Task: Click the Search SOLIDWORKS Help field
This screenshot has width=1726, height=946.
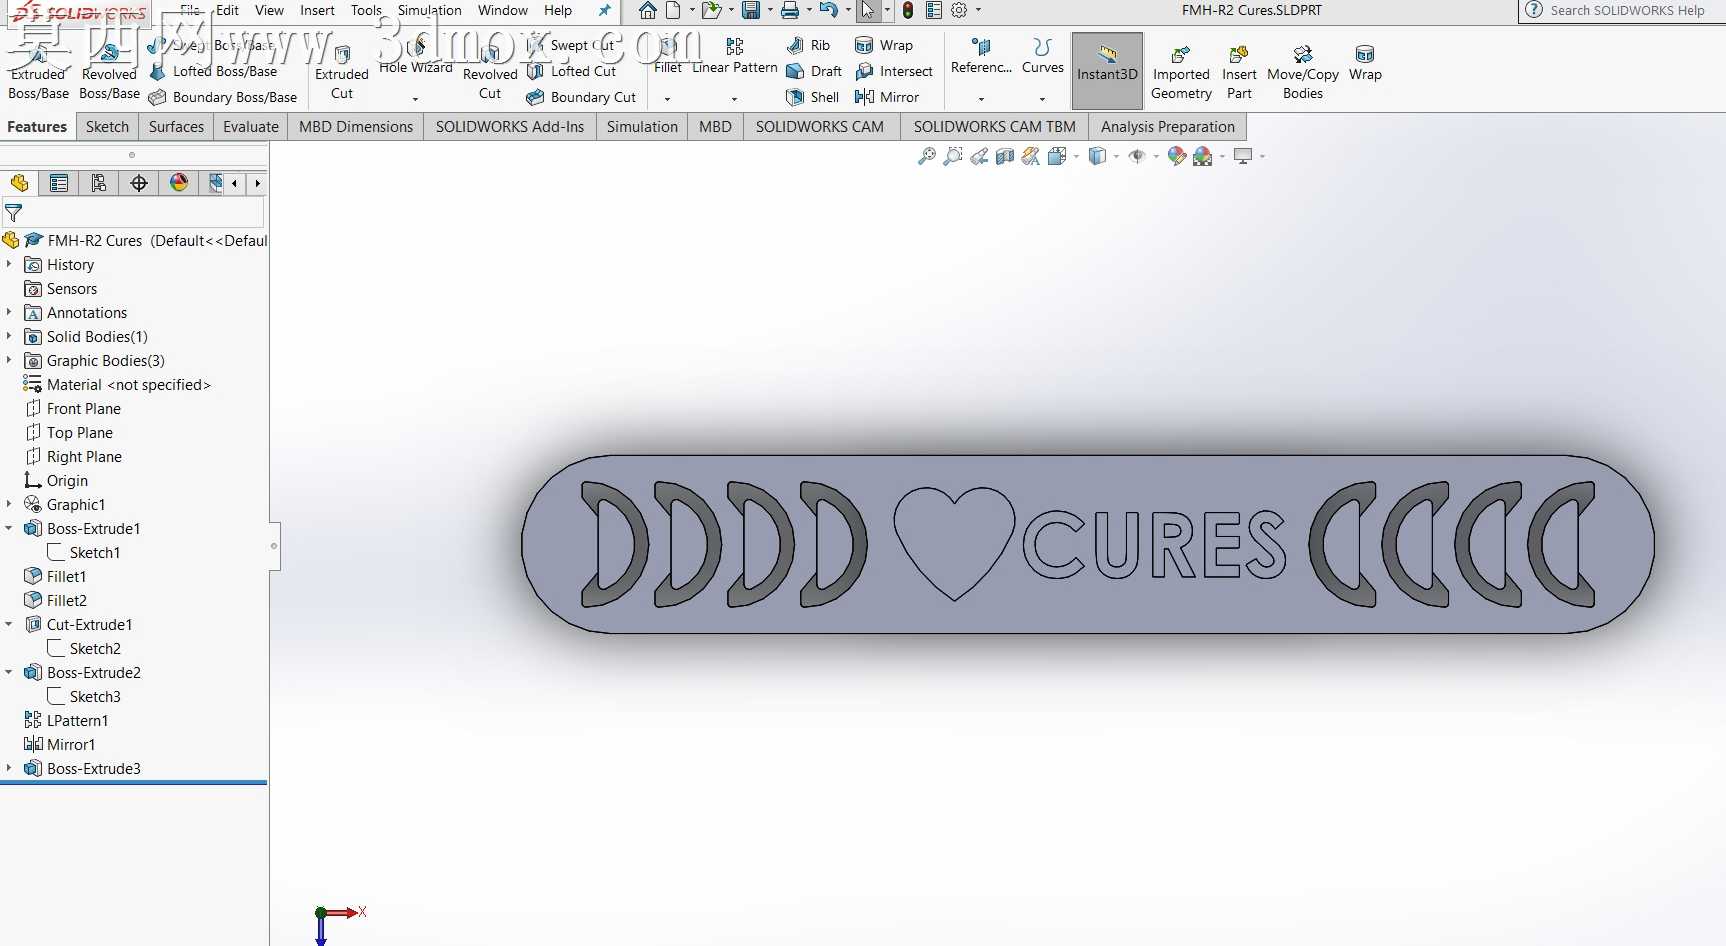Action: 1627,11
